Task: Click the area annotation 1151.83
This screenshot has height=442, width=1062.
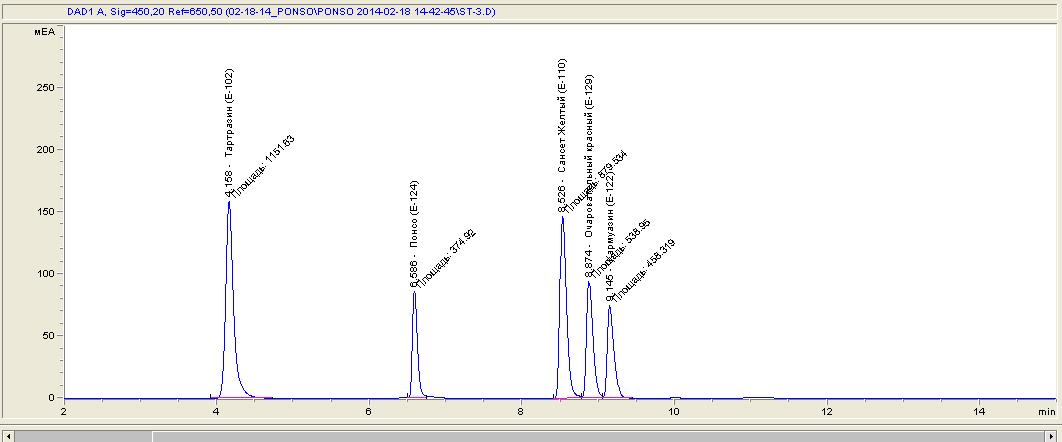Action: [265, 163]
